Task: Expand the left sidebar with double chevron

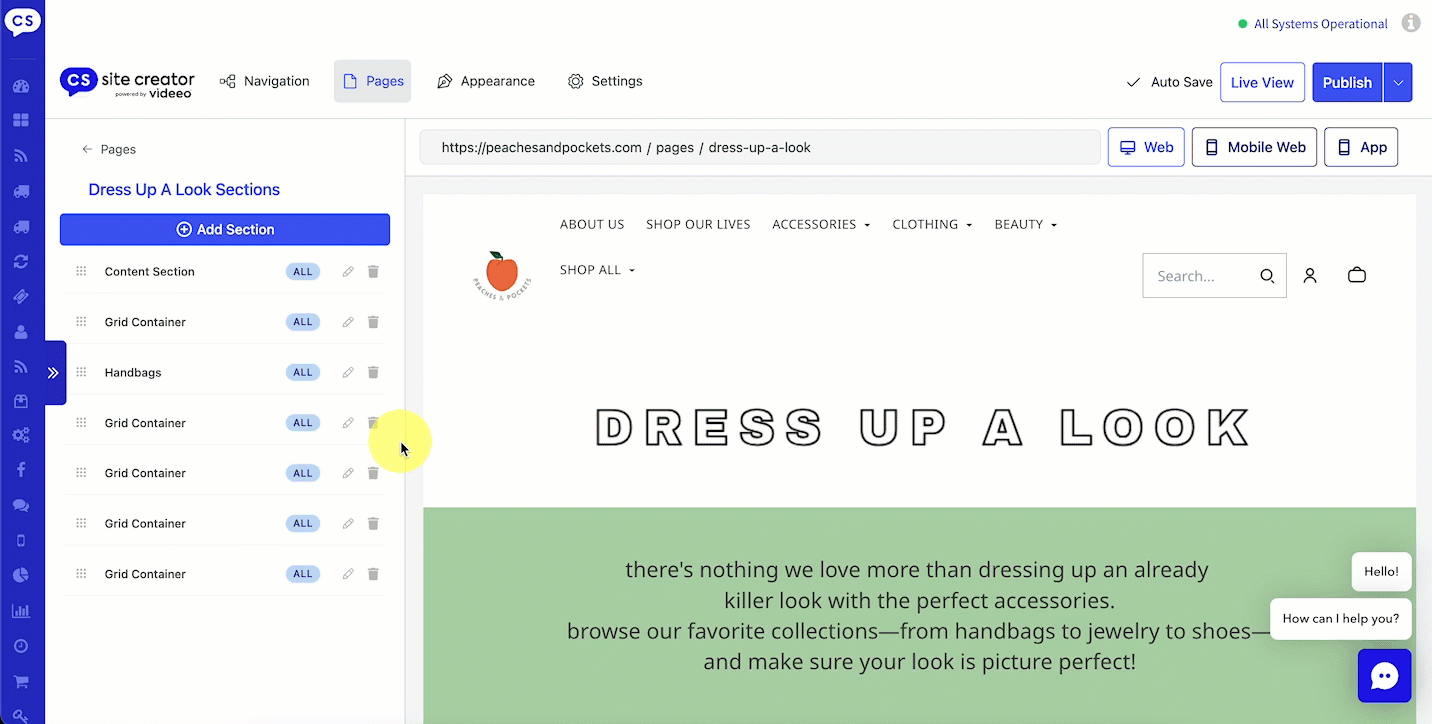Action: [53, 372]
